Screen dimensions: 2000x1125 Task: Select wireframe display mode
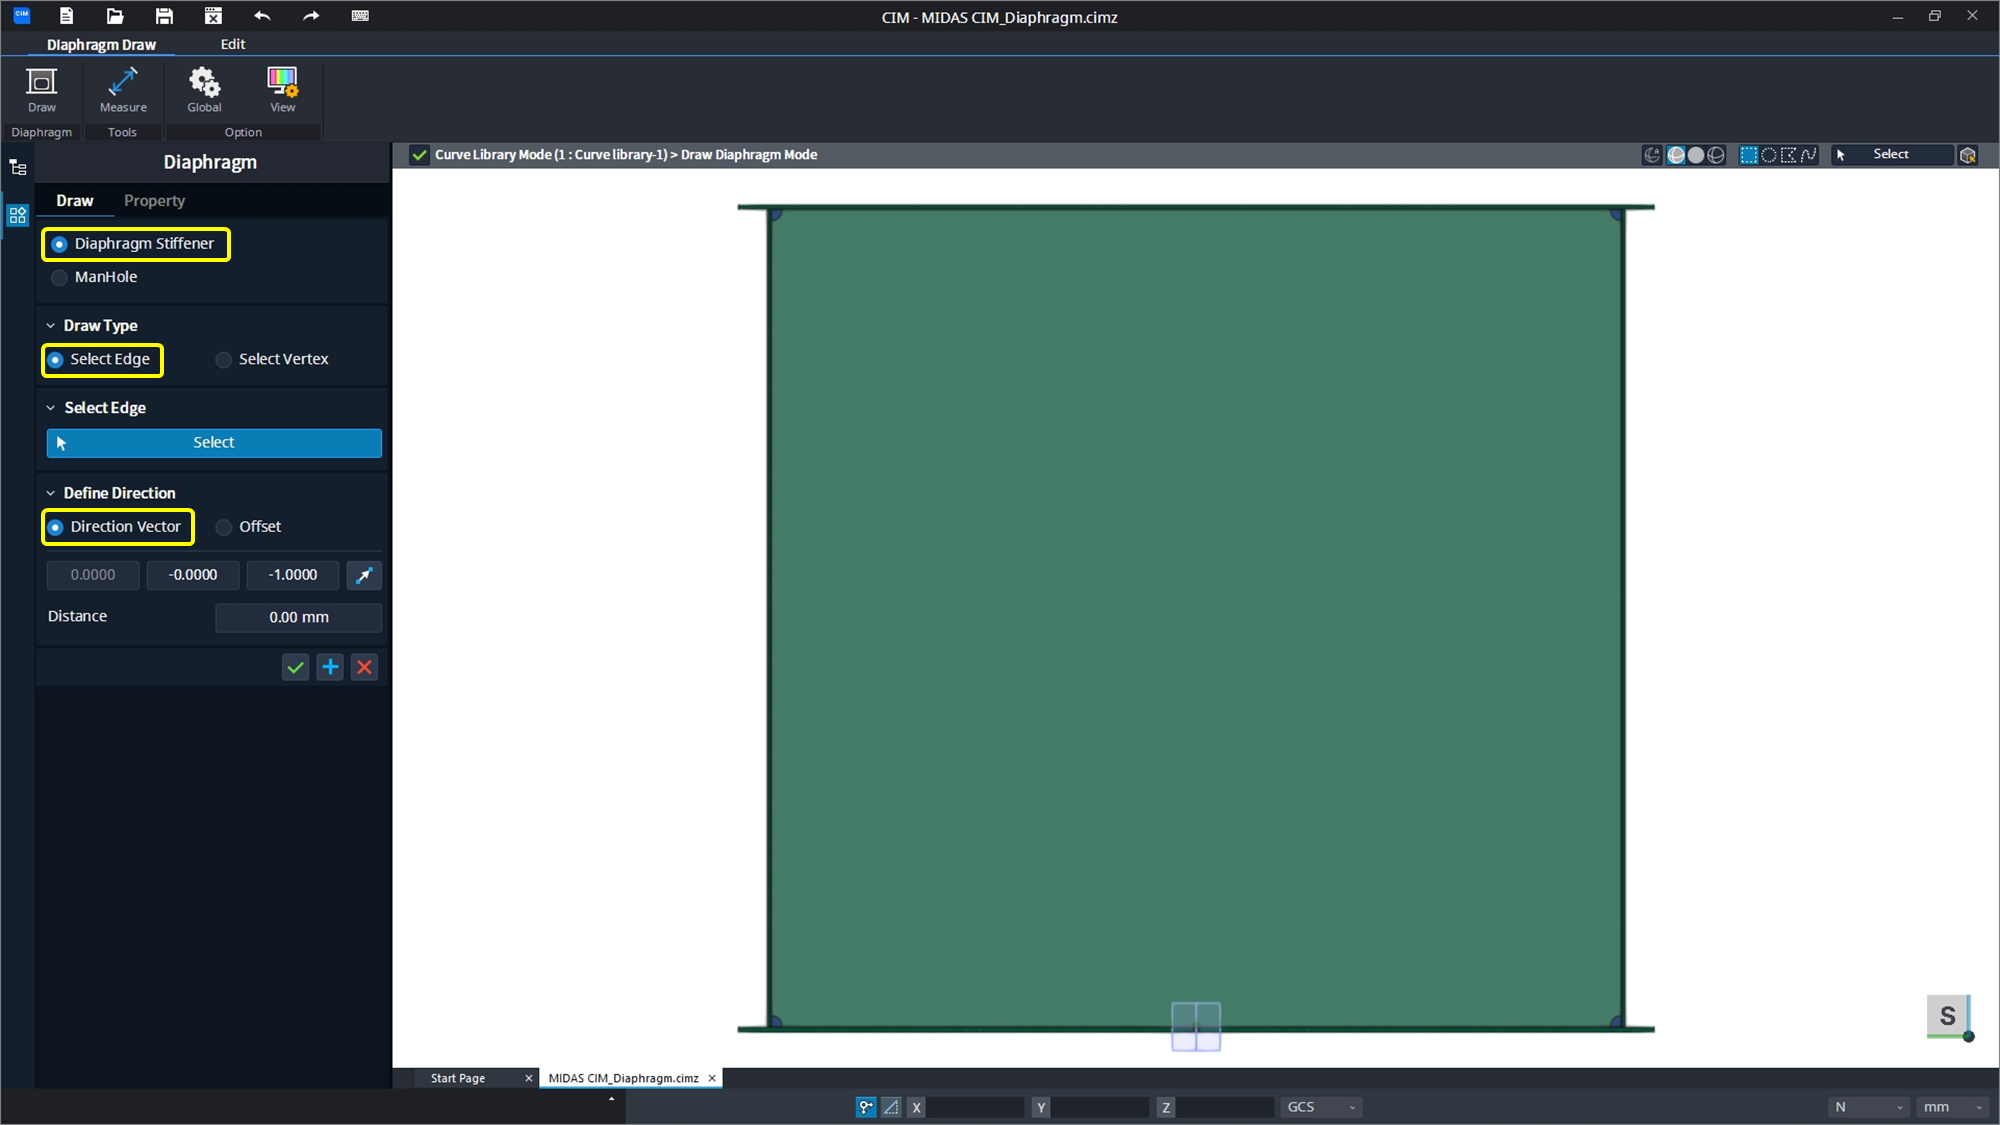pyautogui.click(x=1716, y=155)
